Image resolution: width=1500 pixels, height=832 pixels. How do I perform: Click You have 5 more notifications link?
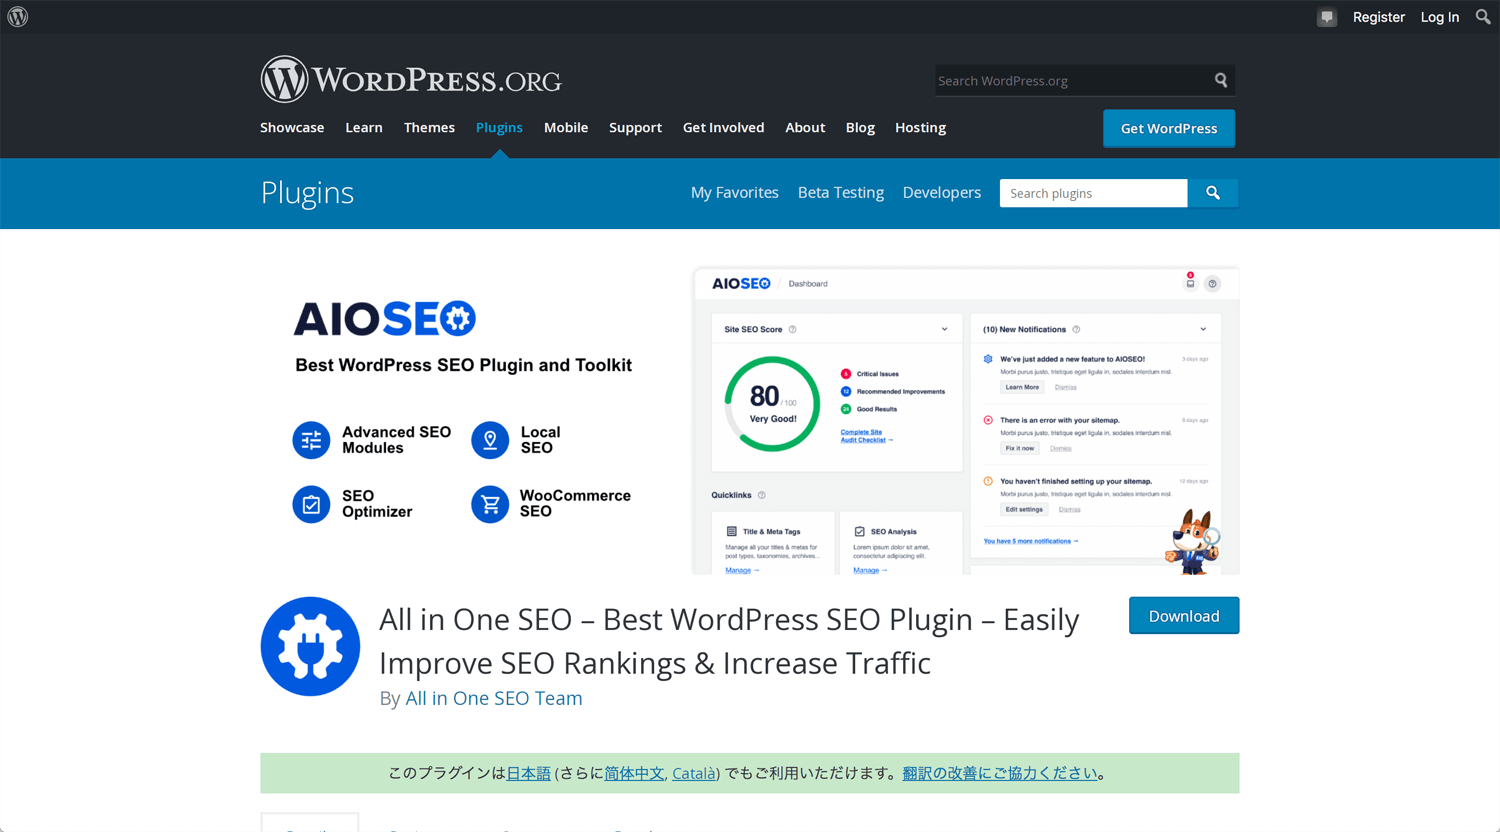(1031, 541)
